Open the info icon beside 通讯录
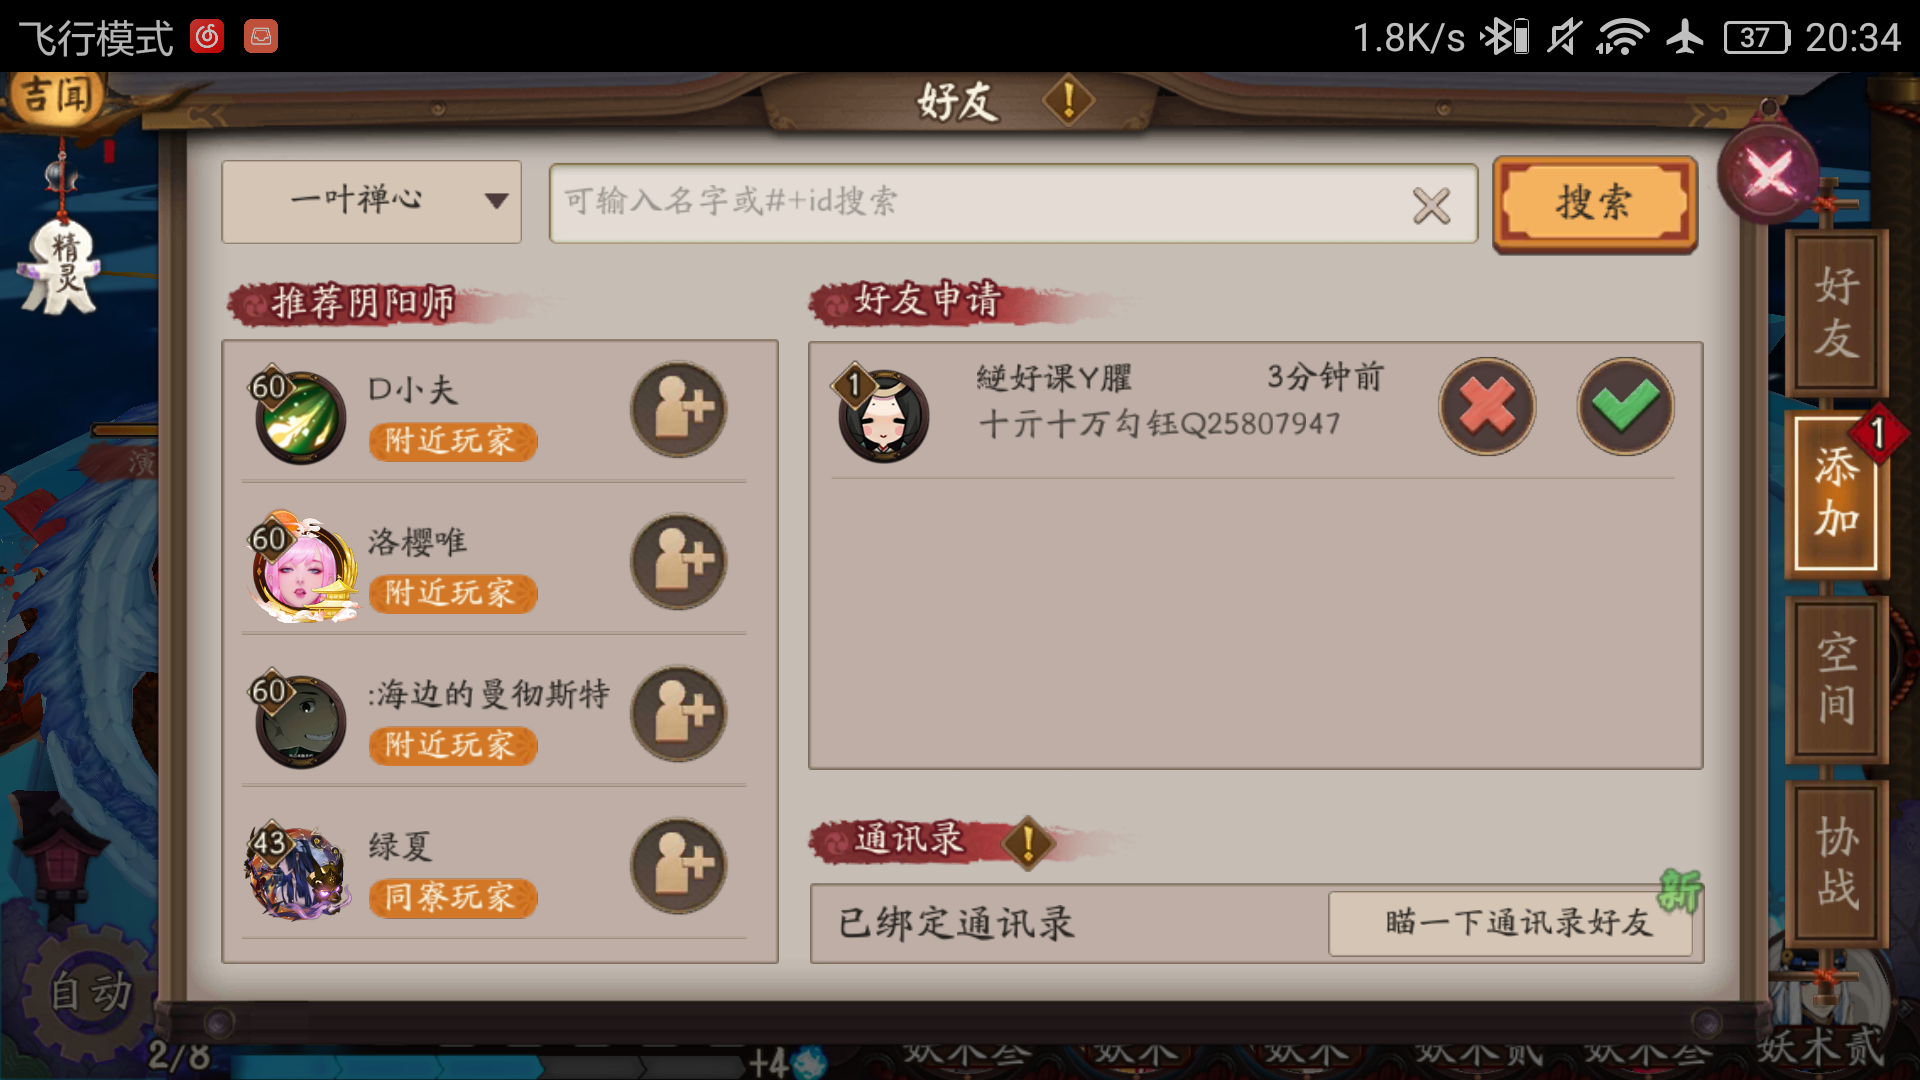This screenshot has width=1920, height=1080. pos(1028,842)
